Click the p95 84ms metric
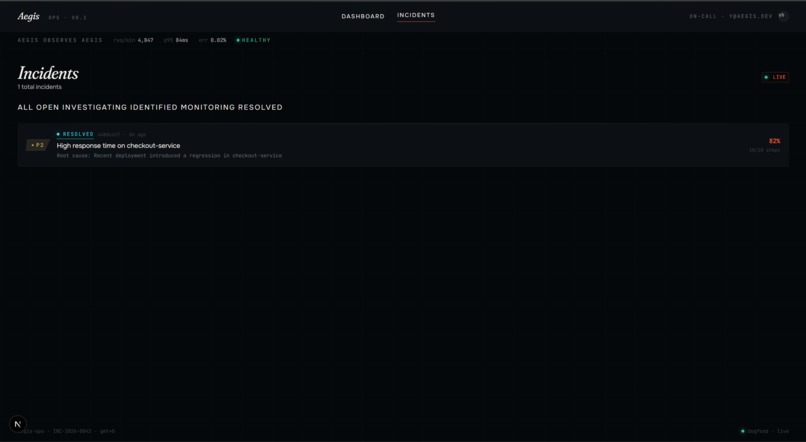Screen dimensions: 806x442 (176, 40)
